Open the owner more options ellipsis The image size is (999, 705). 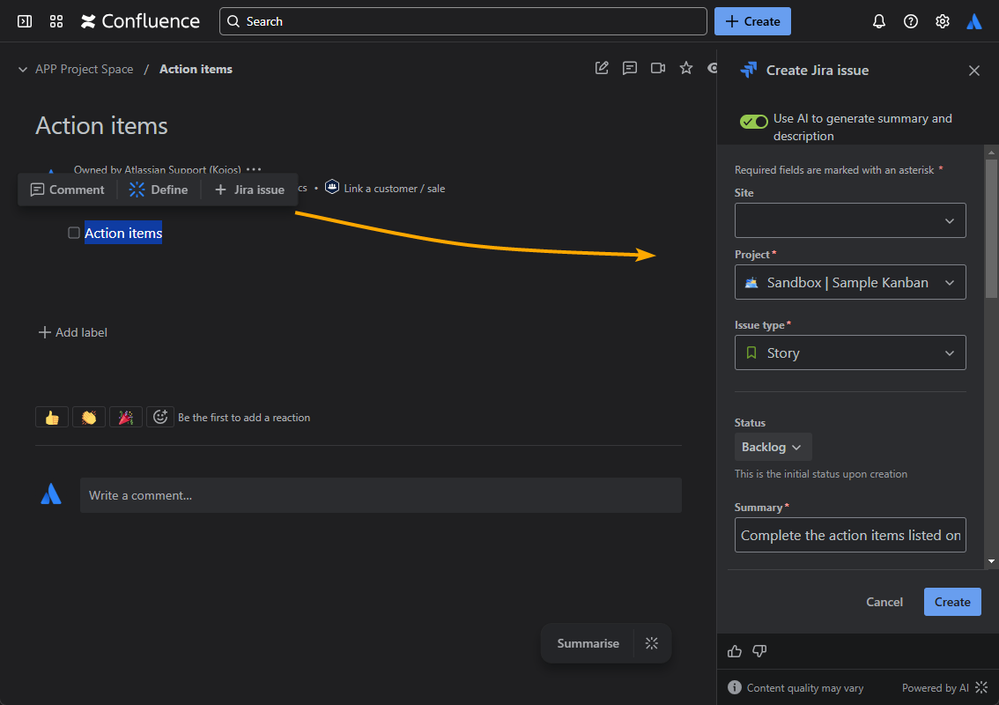coord(254,169)
